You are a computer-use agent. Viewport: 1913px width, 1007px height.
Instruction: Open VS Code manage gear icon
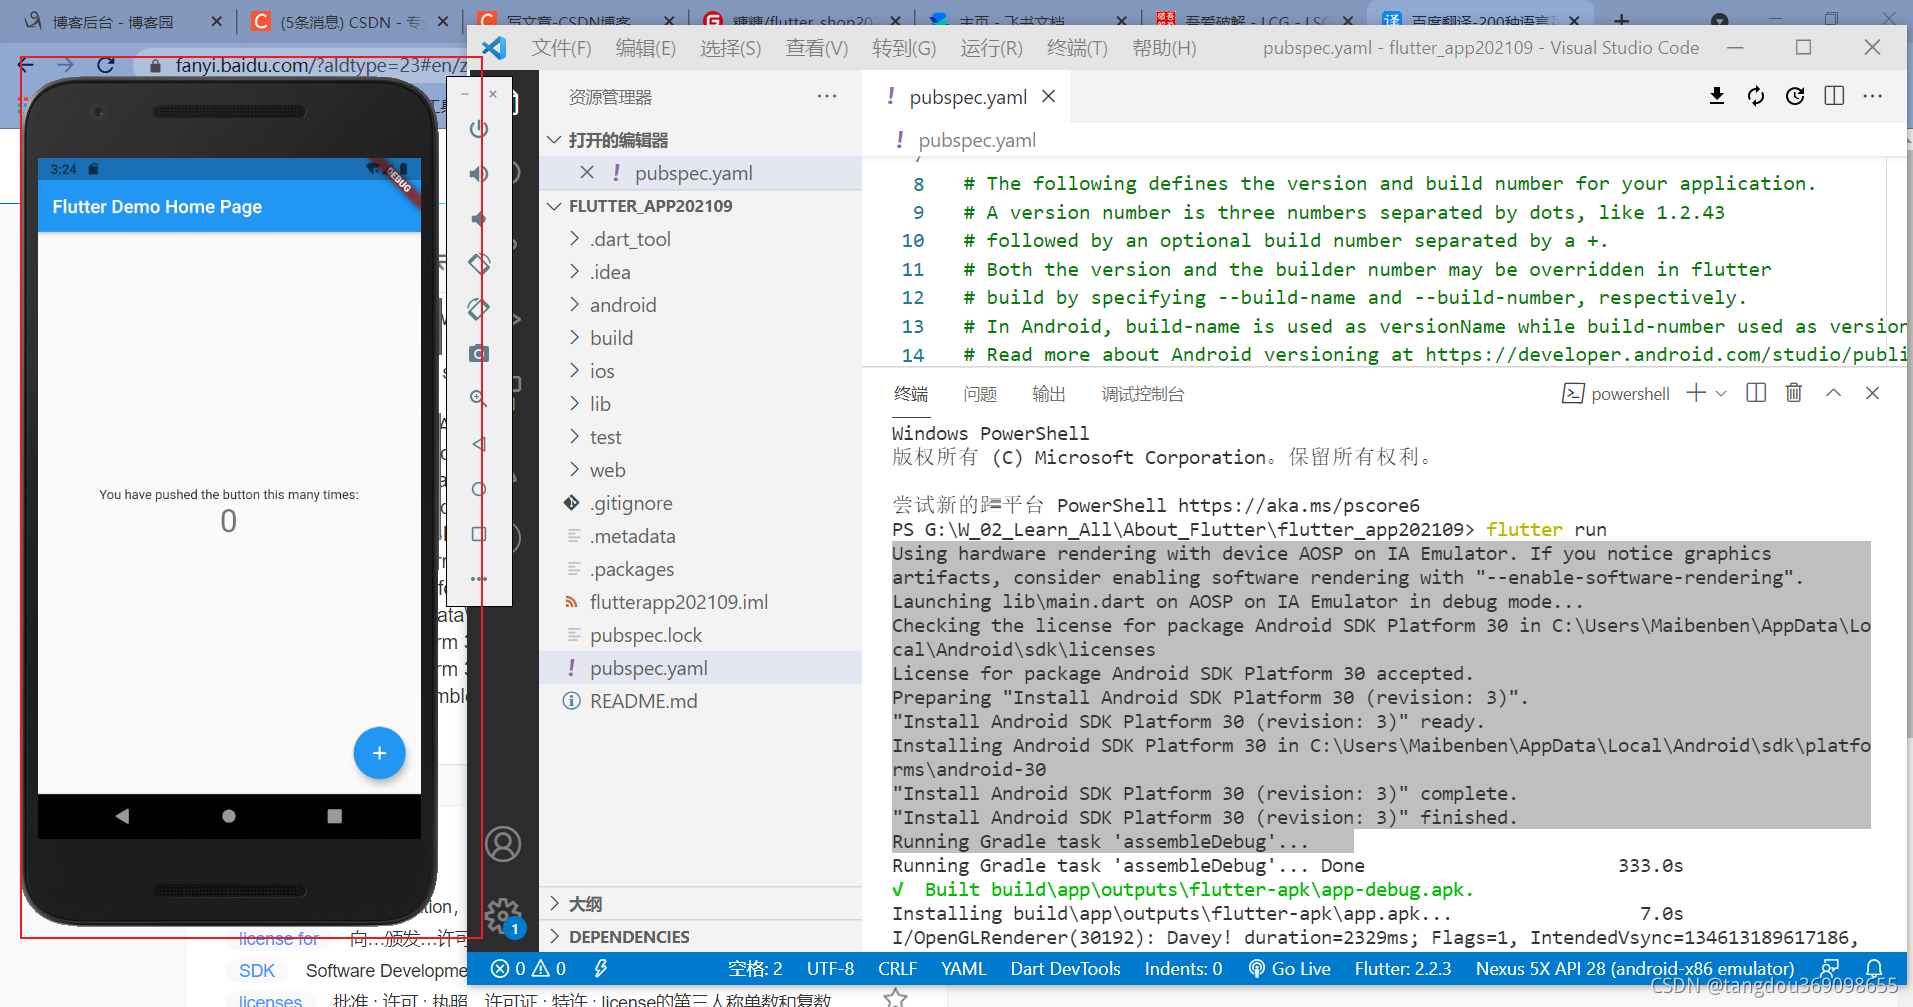click(503, 915)
